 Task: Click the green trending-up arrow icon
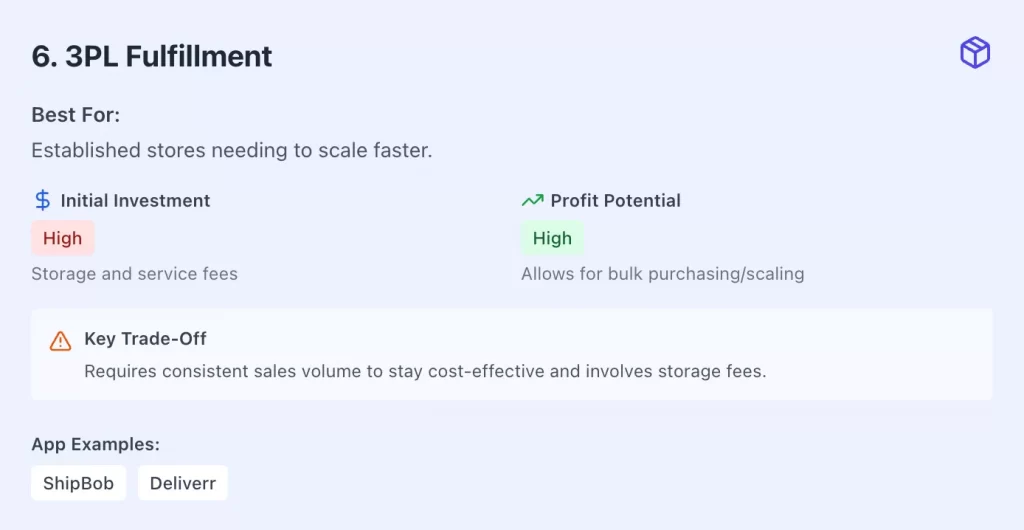(x=532, y=200)
